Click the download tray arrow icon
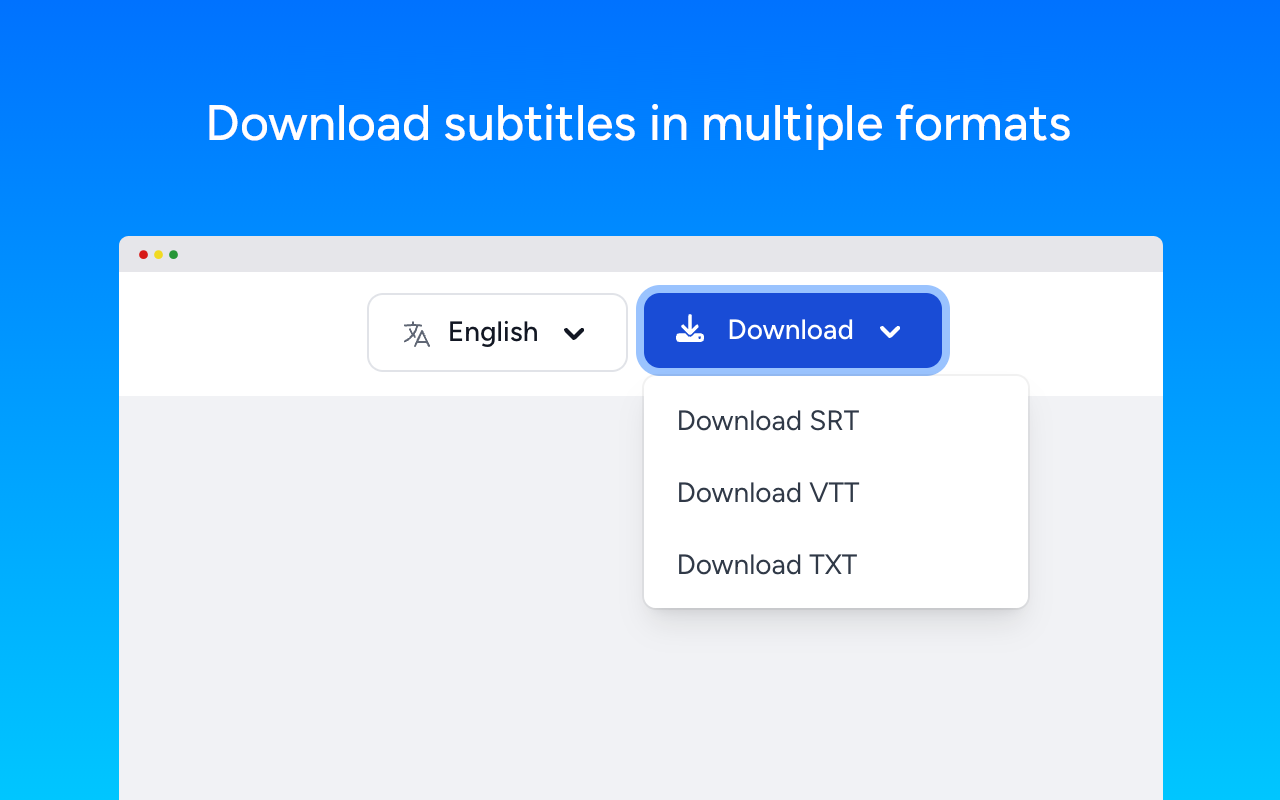1280x800 pixels. 690,329
